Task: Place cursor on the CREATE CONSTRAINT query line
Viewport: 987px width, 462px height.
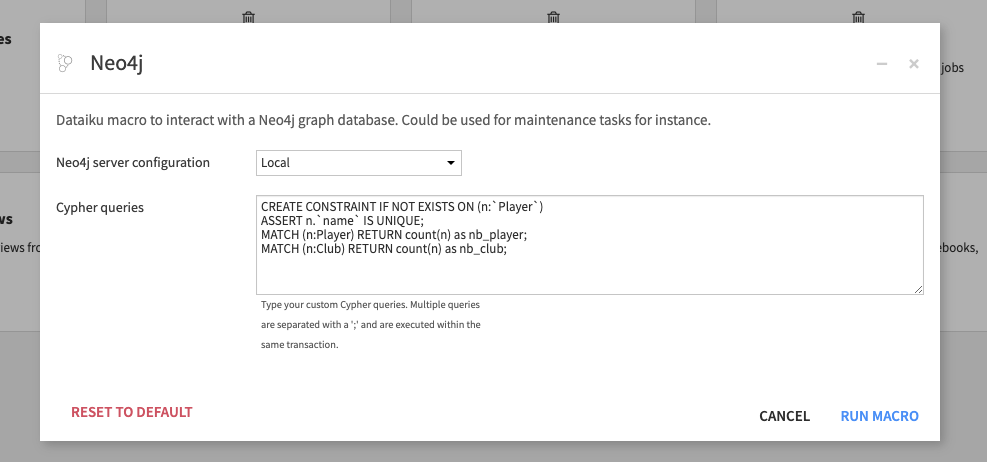Action: point(401,207)
